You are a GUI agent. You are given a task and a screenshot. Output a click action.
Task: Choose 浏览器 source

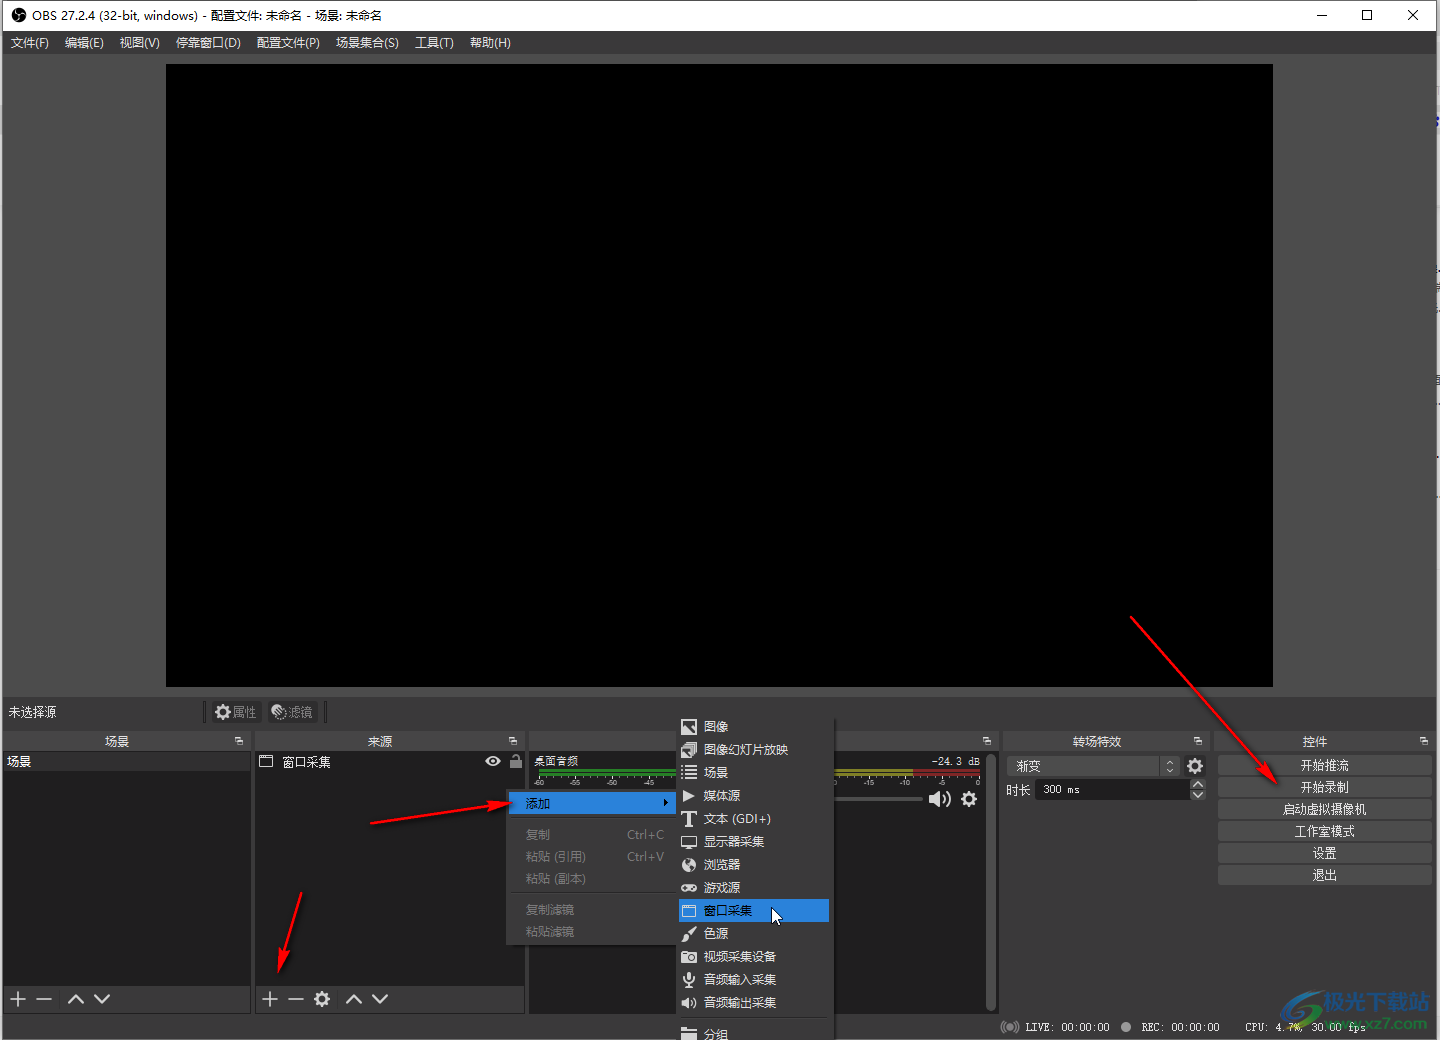coord(754,865)
